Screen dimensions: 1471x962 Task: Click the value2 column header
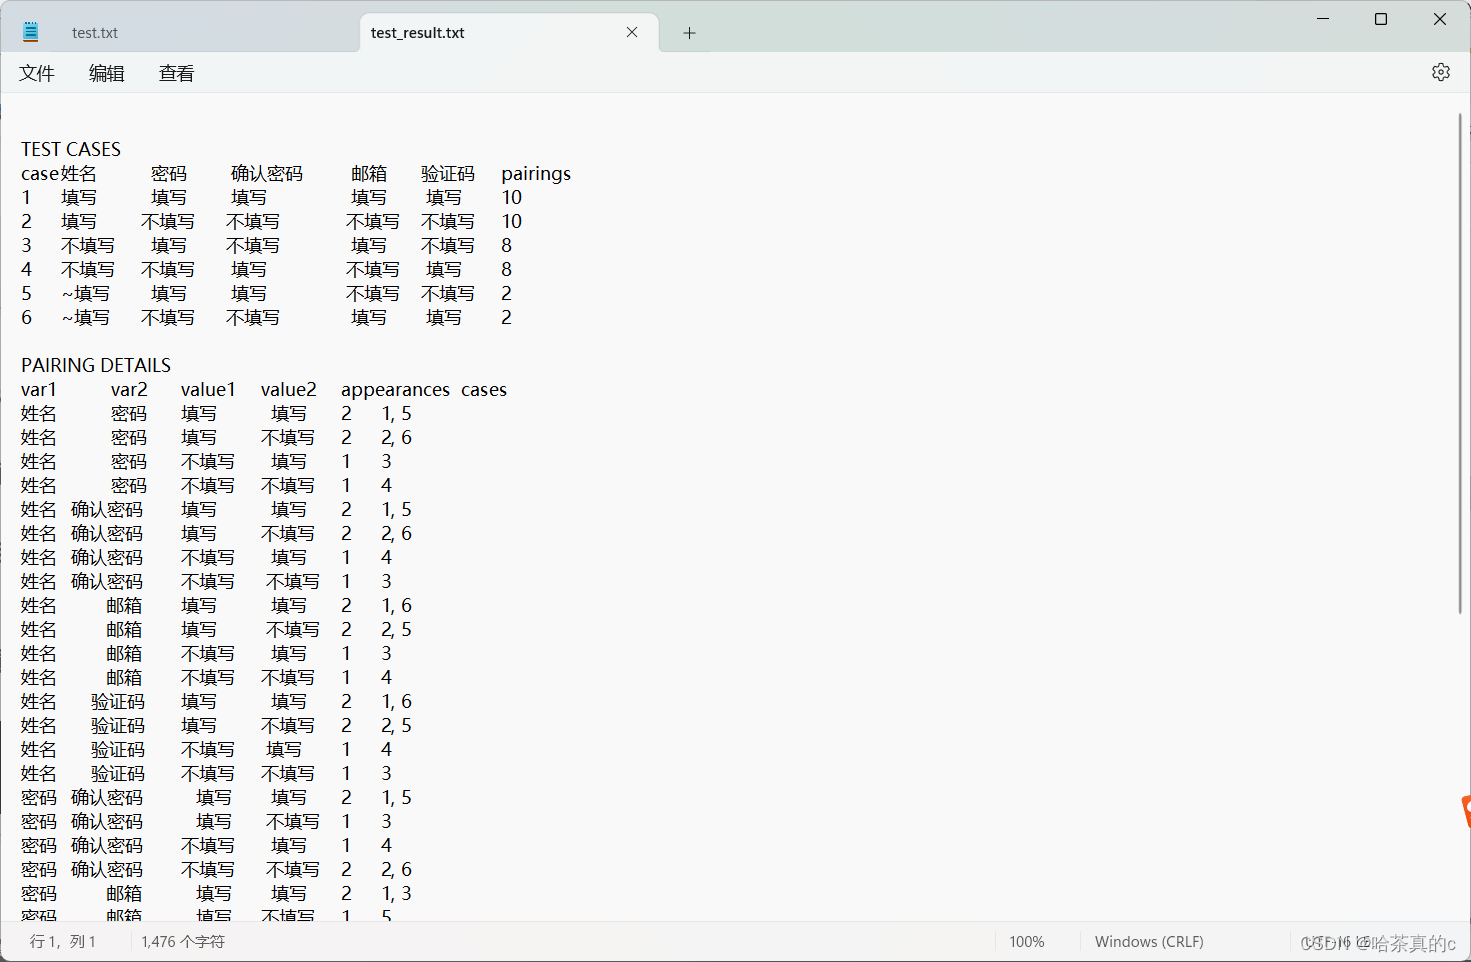coord(289,389)
